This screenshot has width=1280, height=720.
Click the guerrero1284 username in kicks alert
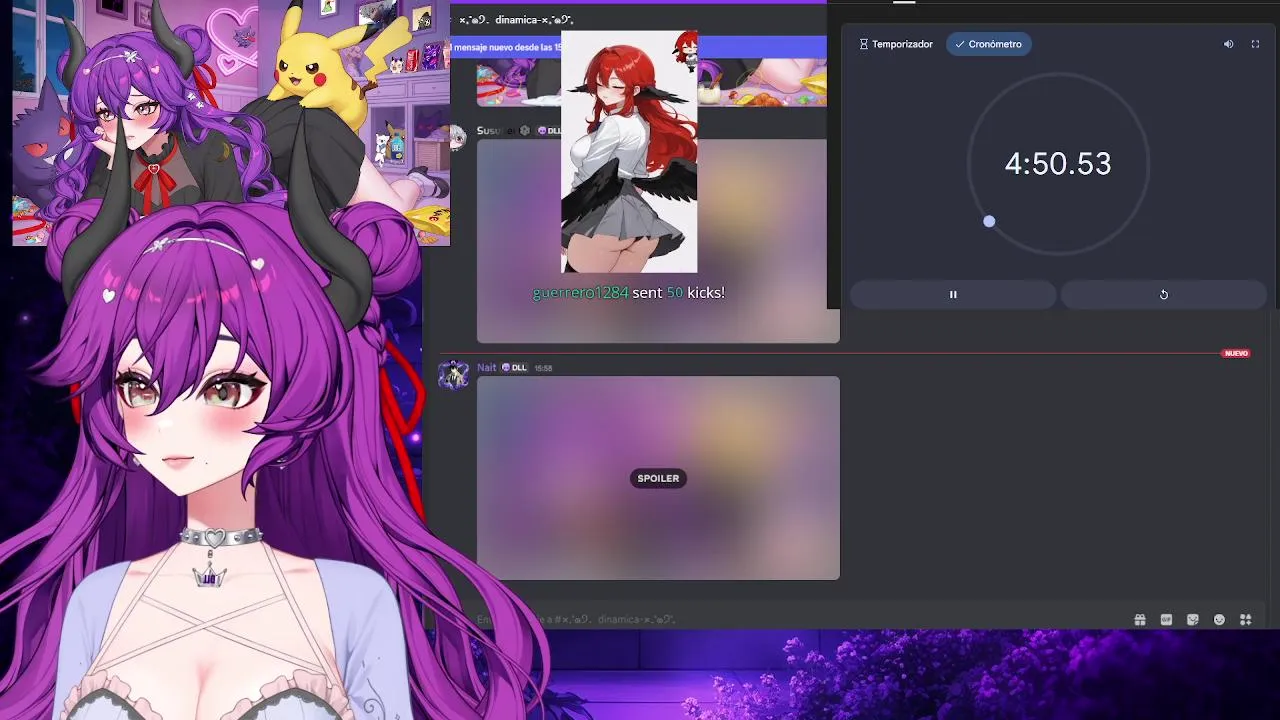click(580, 293)
